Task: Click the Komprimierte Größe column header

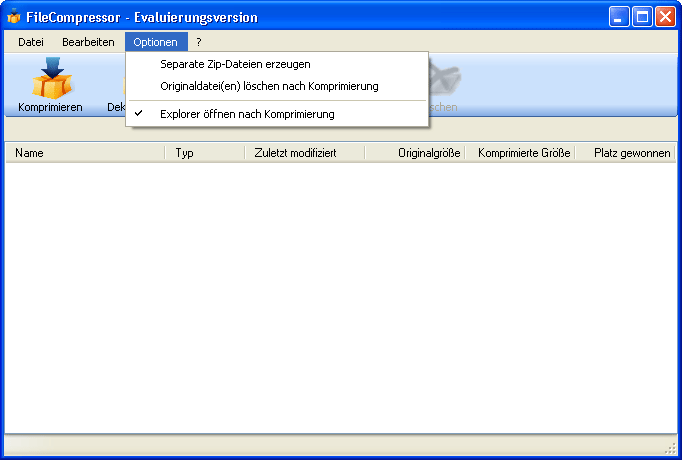Action: click(520, 153)
